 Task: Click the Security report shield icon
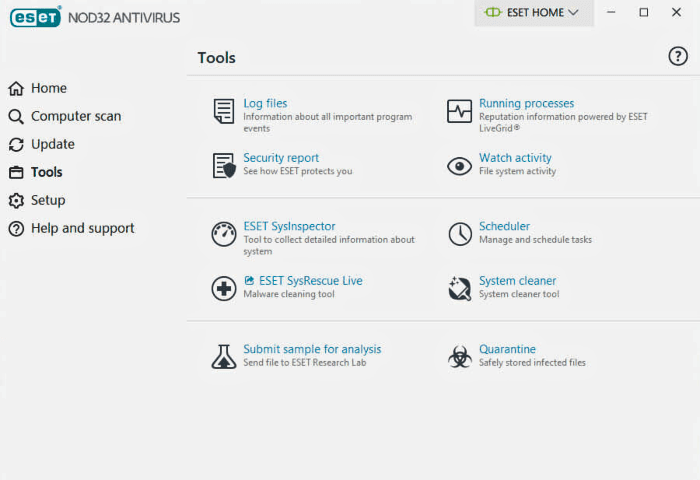tap(224, 166)
